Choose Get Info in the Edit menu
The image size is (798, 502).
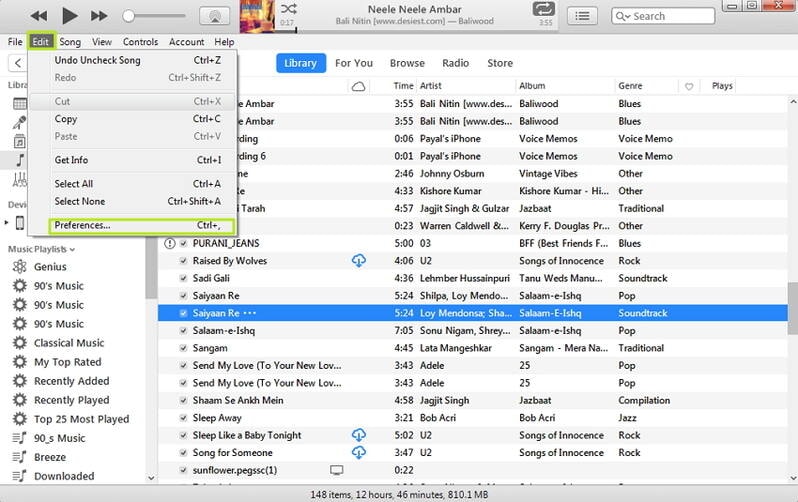click(x=133, y=160)
